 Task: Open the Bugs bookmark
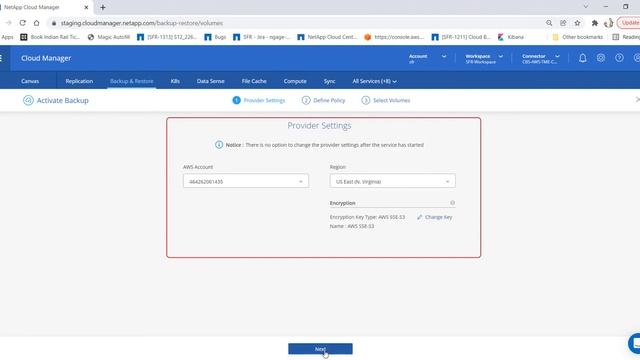coord(215,37)
